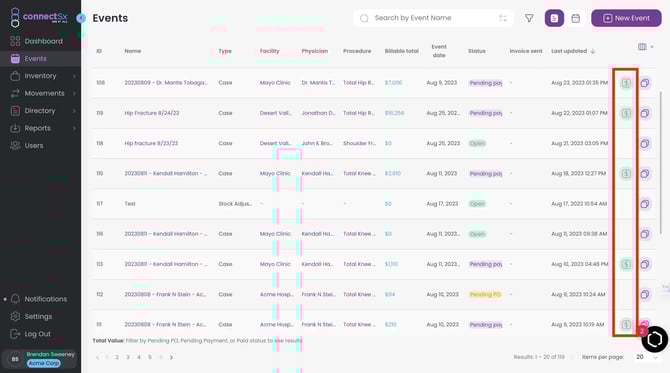Duplicate event 119 with copy icon

tap(645, 113)
